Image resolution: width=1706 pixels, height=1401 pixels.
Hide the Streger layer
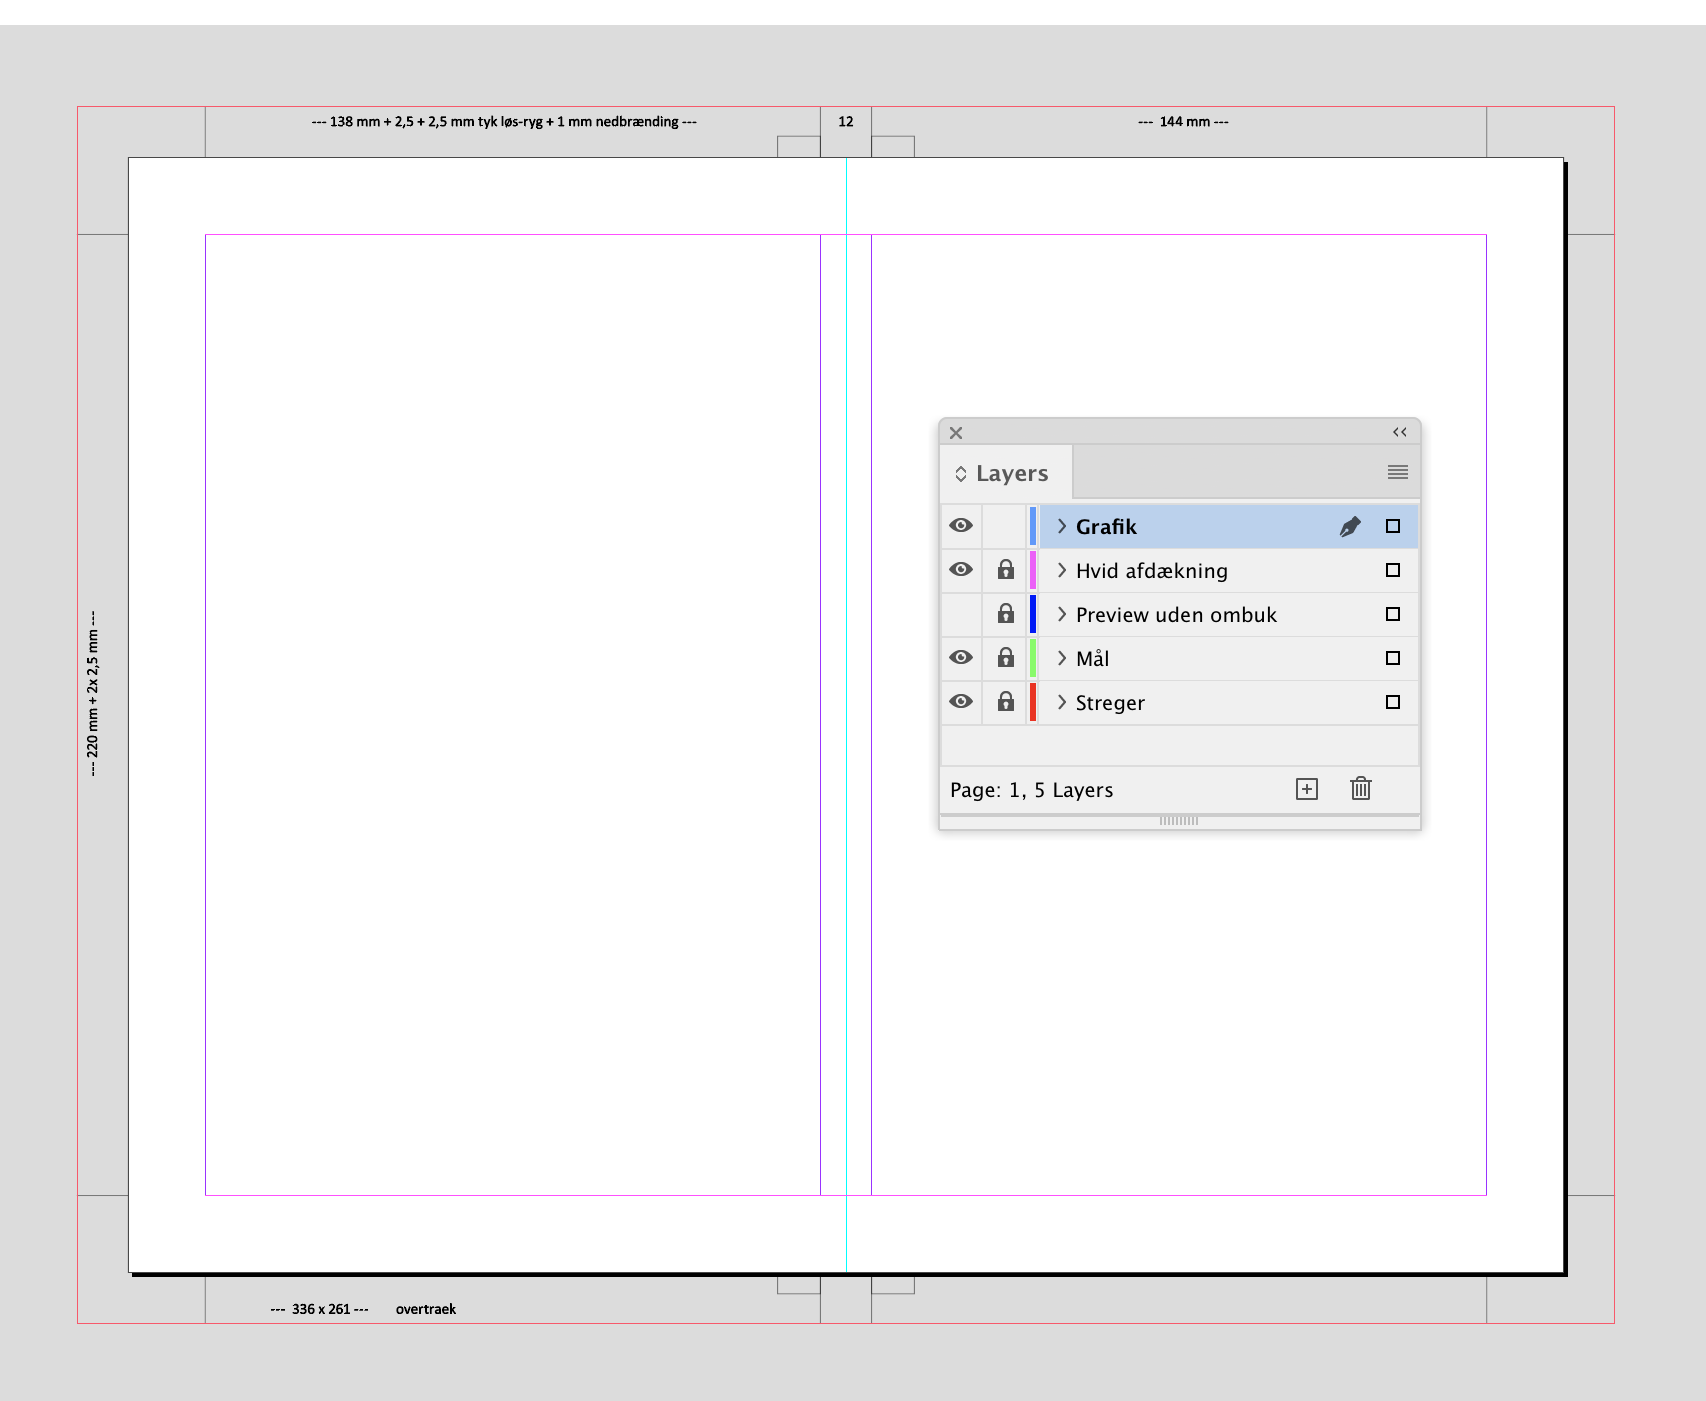[x=961, y=702]
